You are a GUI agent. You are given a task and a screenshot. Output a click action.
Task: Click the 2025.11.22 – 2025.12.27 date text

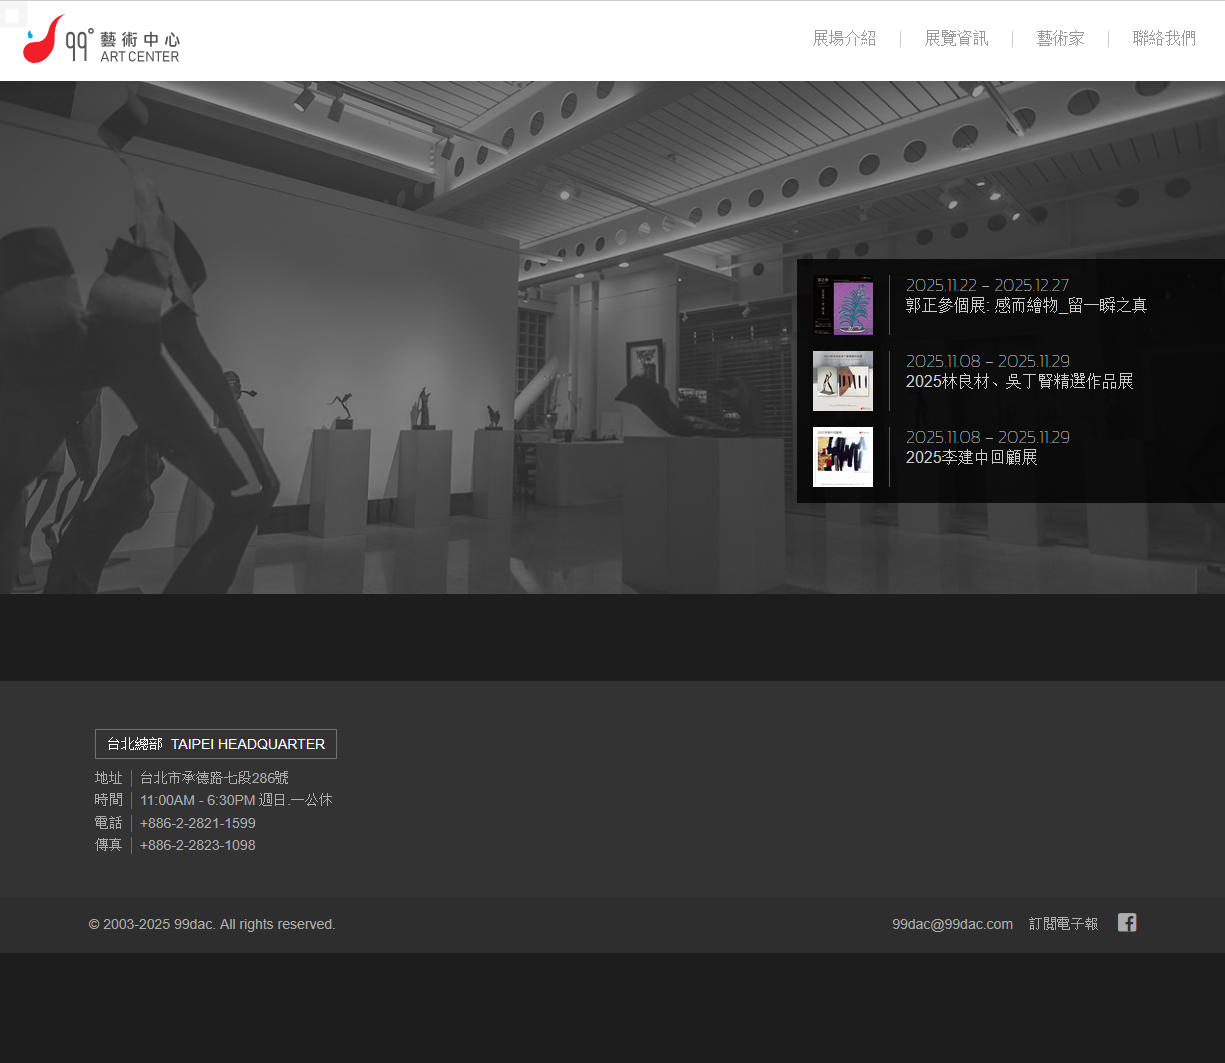click(987, 285)
